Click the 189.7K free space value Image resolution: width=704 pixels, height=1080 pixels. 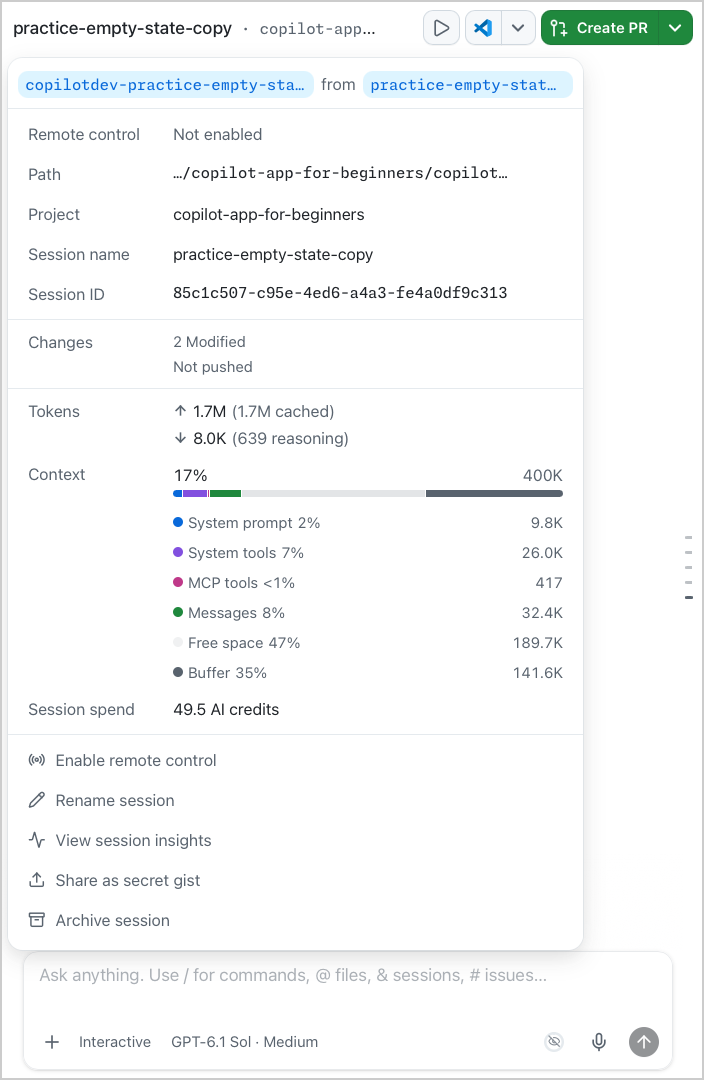click(538, 643)
